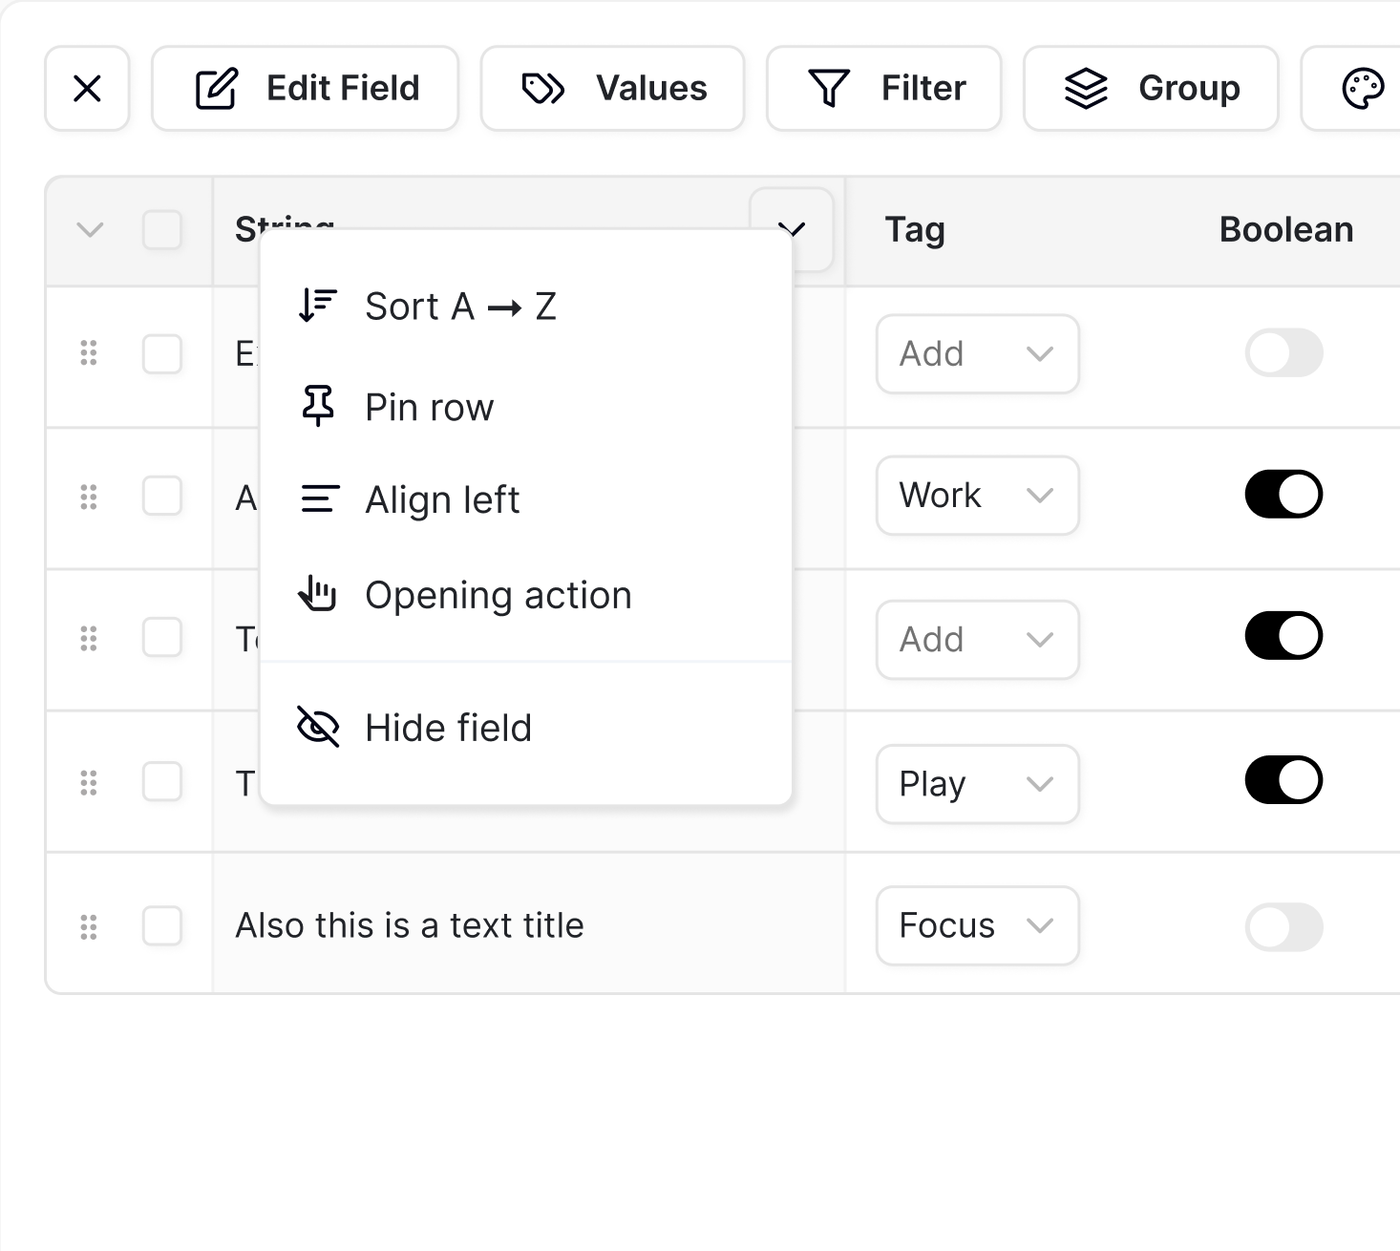Open the Focus tag dropdown

pos(977,926)
